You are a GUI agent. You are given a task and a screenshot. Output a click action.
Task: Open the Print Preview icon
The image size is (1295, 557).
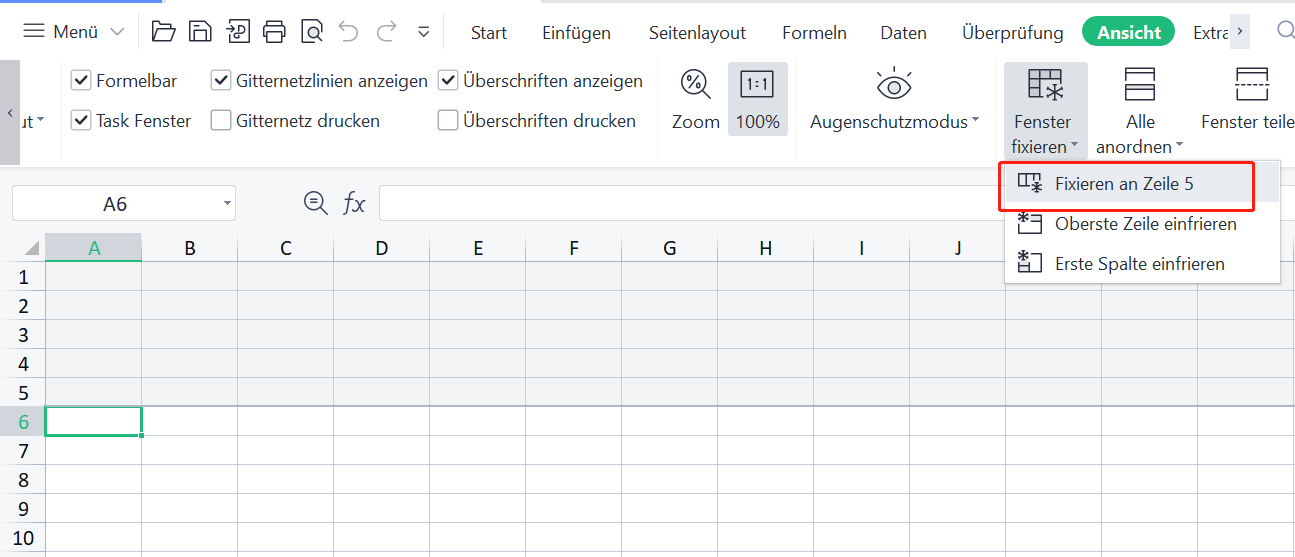[x=312, y=32]
